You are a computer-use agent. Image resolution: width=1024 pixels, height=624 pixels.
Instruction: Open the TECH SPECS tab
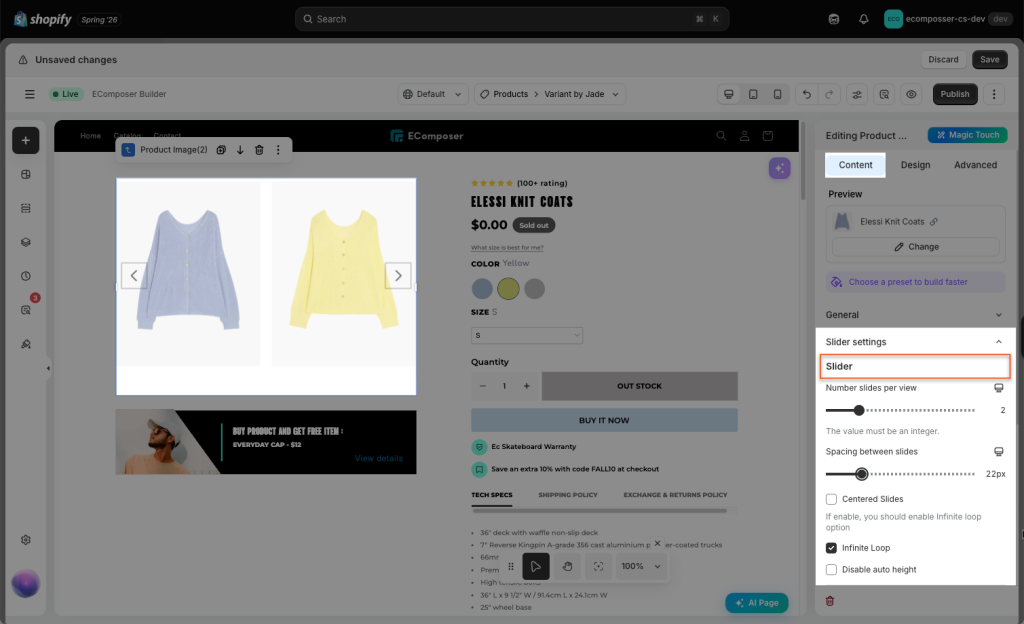[x=492, y=495]
